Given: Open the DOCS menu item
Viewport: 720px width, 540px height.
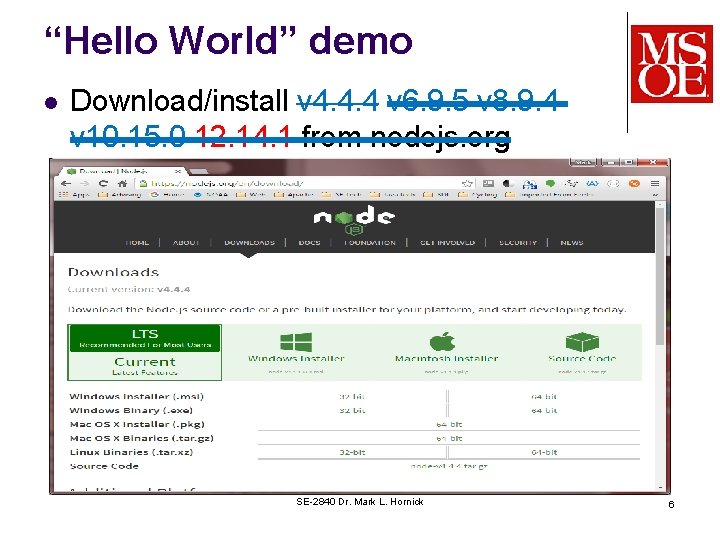Looking at the screenshot, I should click(x=309, y=242).
